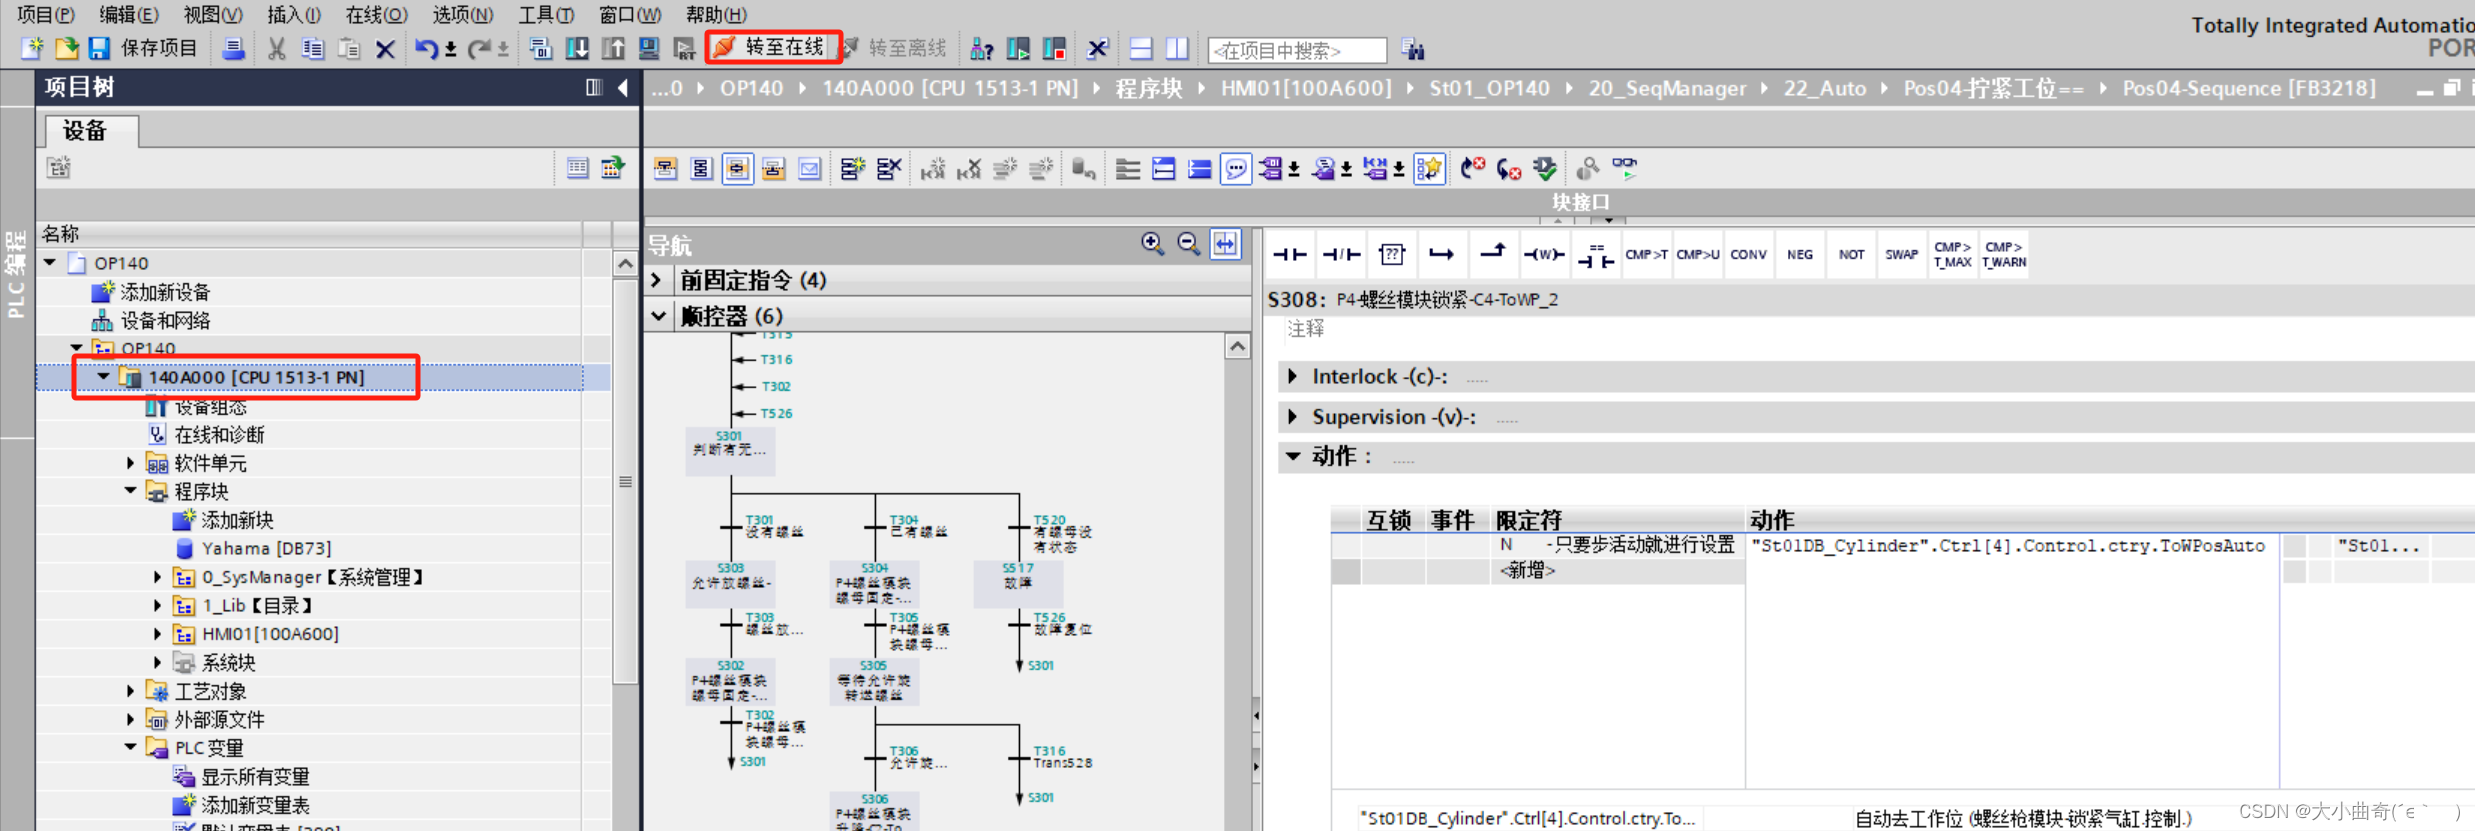The height and width of the screenshot is (831, 2475).
Task: Expand the Supervision -(v)- section
Action: click(1293, 417)
